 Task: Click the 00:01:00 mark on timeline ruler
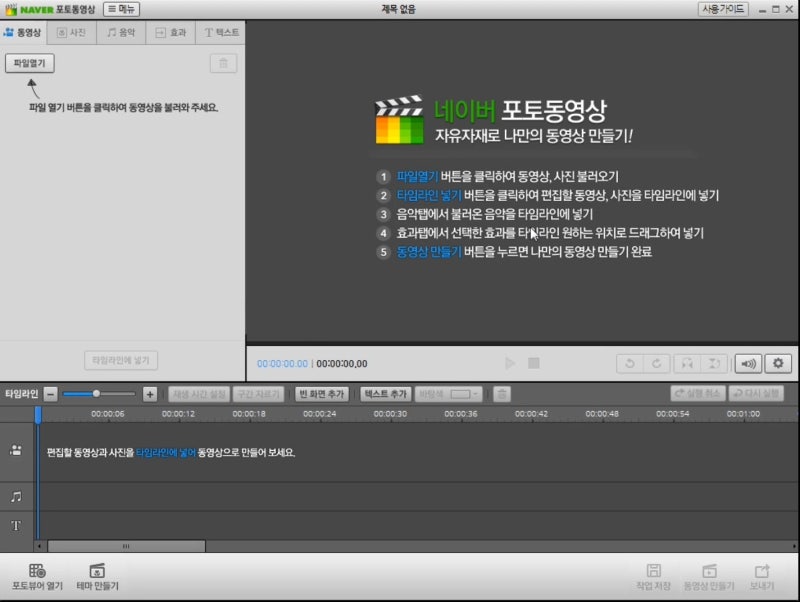point(743,414)
